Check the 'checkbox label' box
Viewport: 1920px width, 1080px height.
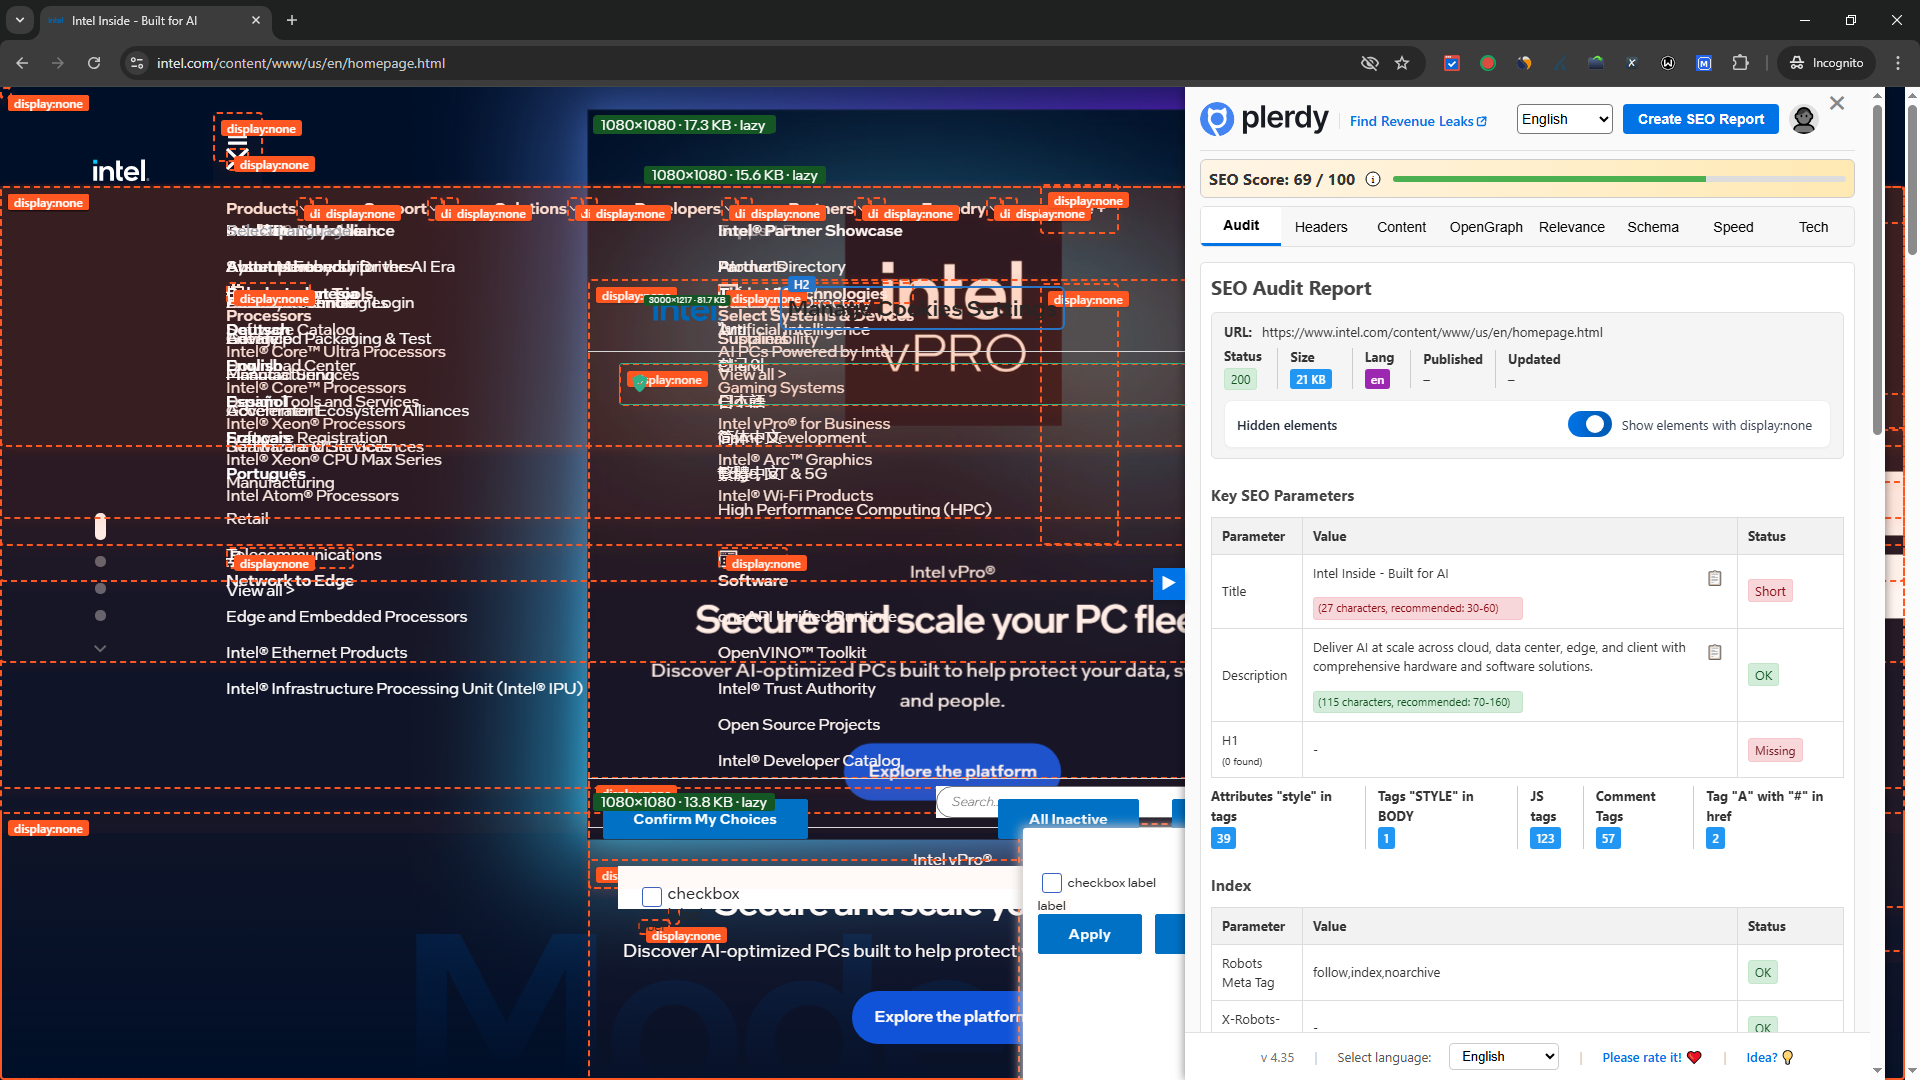(1051, 883)
